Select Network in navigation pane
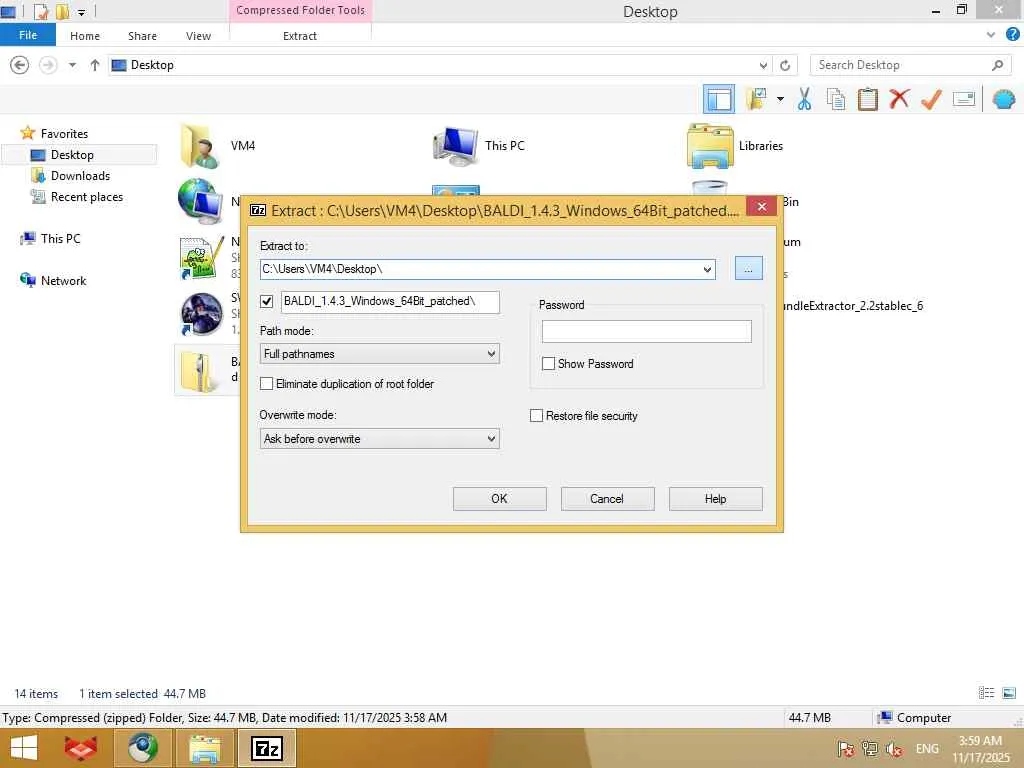1024x768 pixels. 63,280
